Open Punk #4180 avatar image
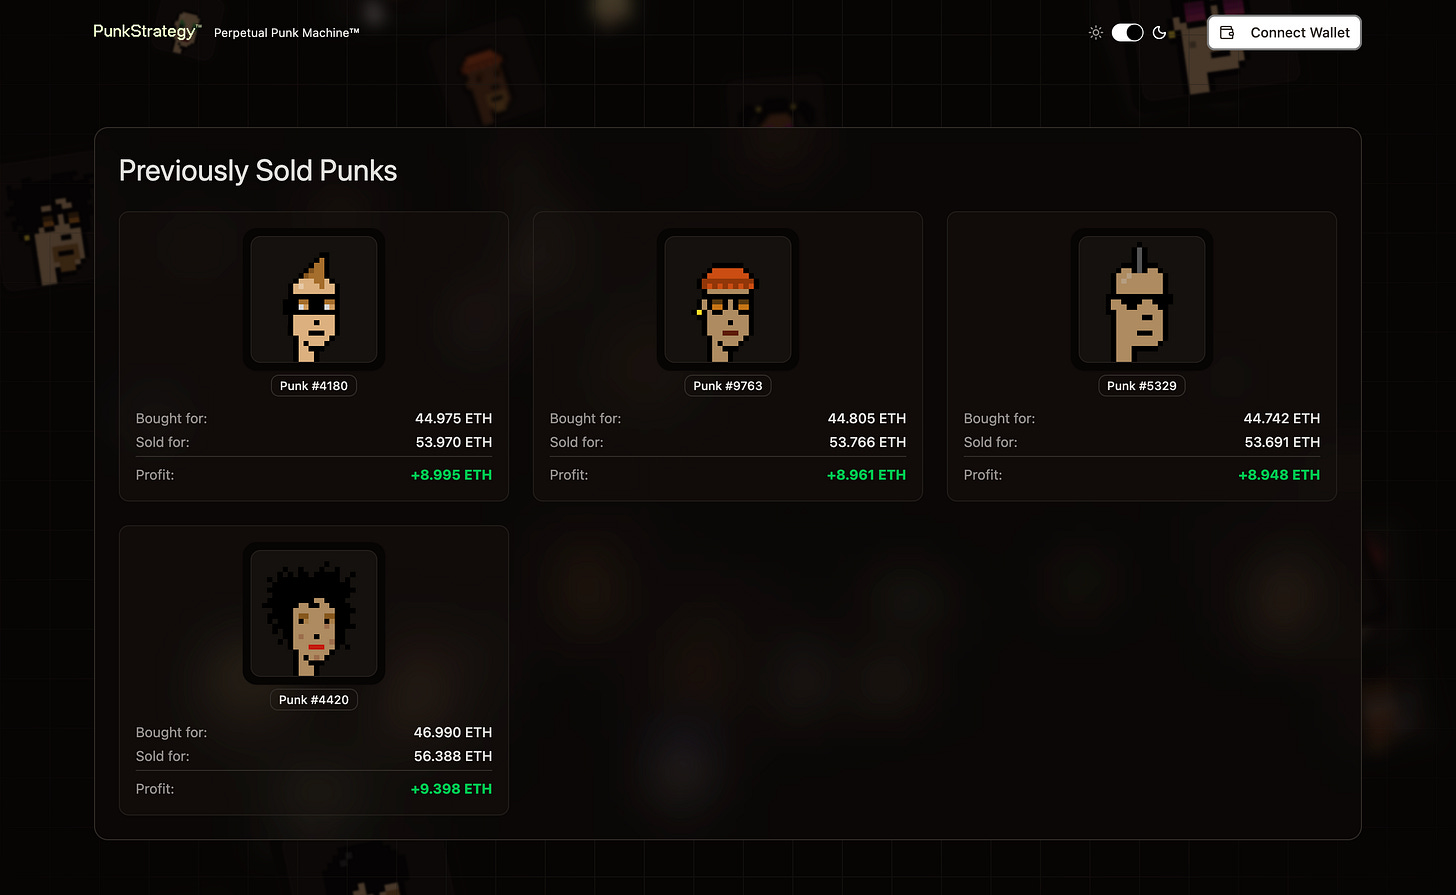Viewport: 1456px width, 895px height. 314,299
